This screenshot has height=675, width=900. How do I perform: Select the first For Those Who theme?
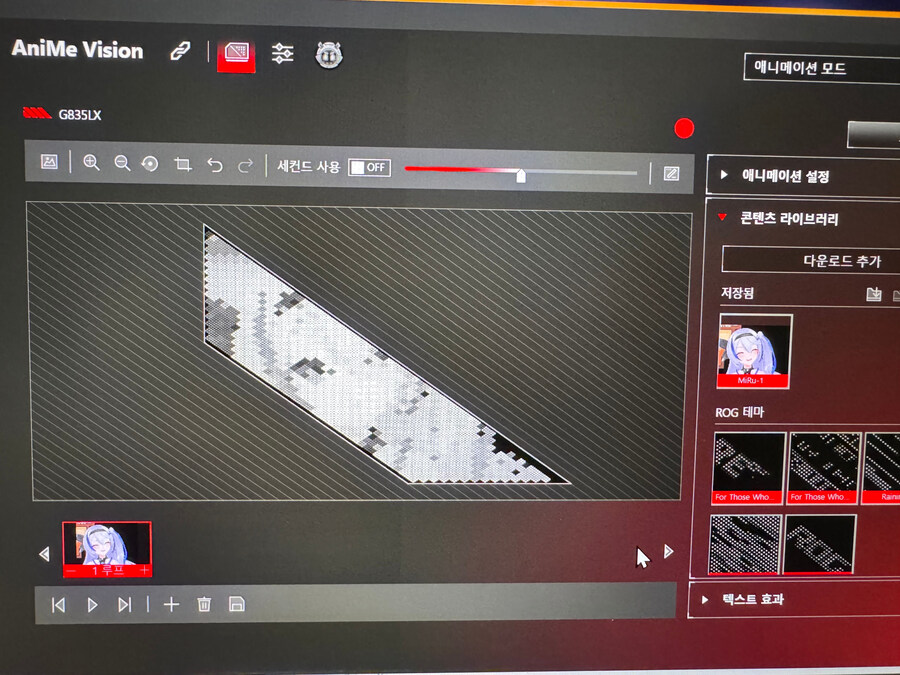748,468
